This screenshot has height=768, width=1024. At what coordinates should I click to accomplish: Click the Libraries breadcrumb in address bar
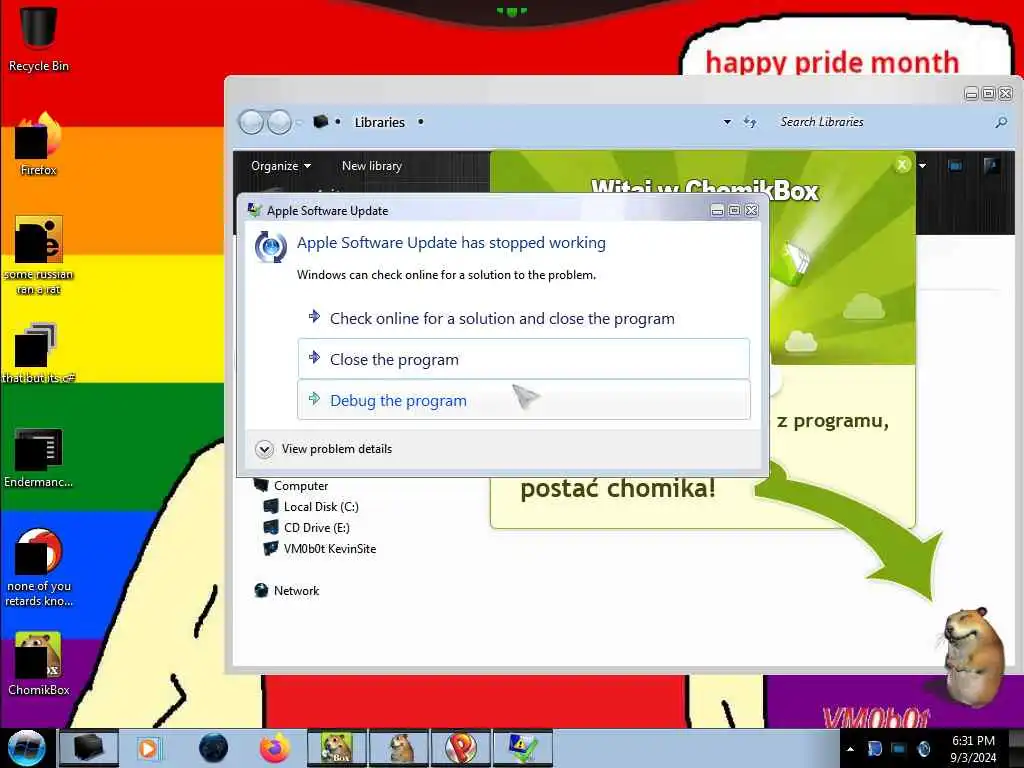379,122
